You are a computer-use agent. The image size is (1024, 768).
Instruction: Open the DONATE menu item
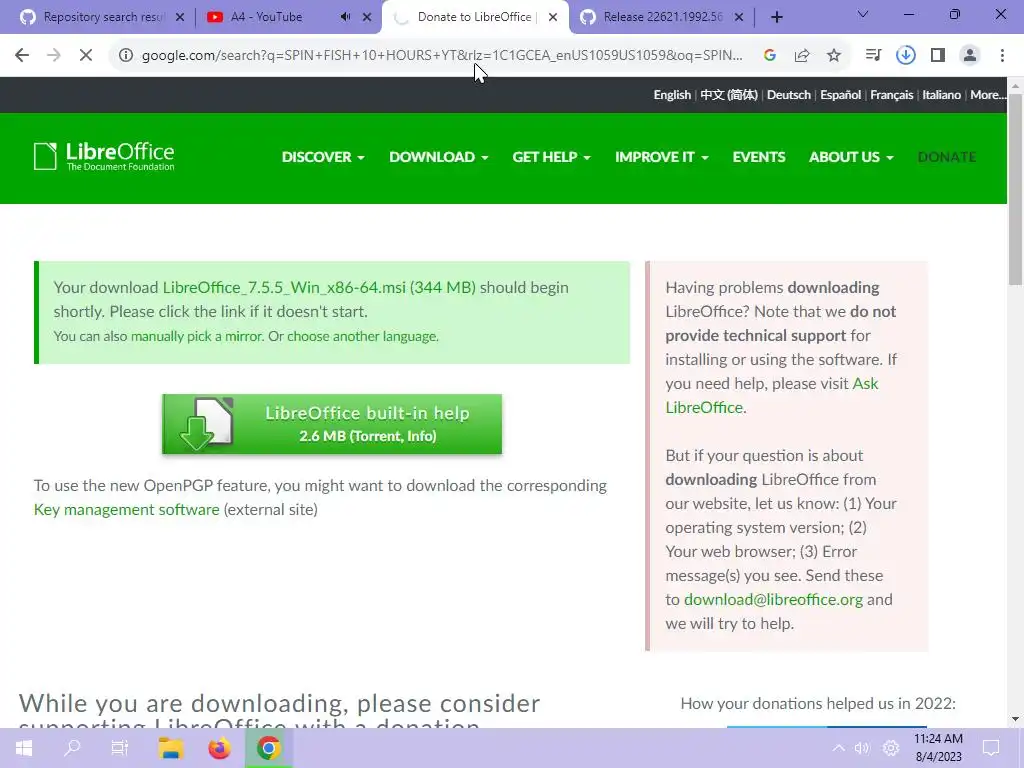click(947, 157)
